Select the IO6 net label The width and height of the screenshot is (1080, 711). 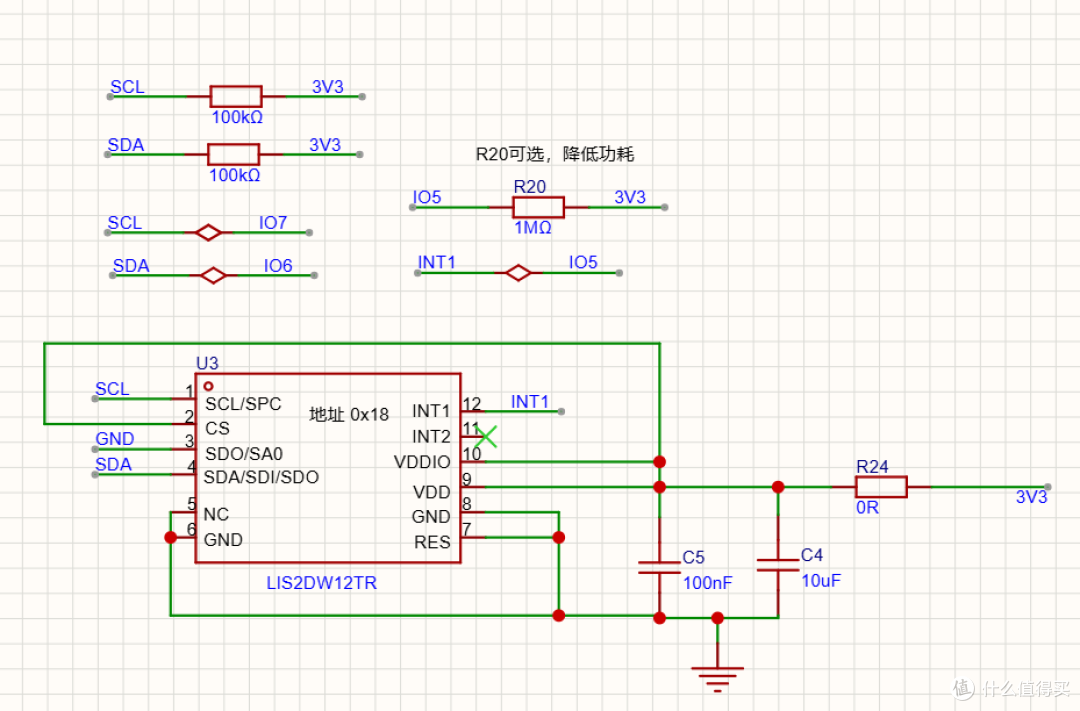(278, 265)
